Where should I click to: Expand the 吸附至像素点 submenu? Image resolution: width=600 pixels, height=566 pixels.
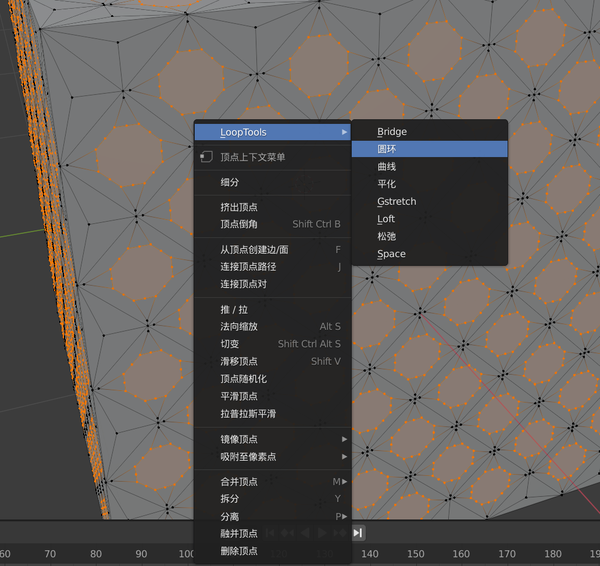click(x=272, y=457)
